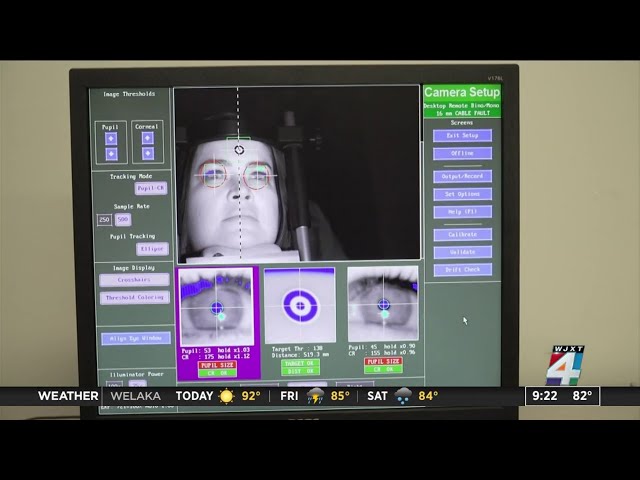Increase the Corneal threshold with up arrow
The width and height of the screenshot is (640, 480).
[x=148, y=138]
